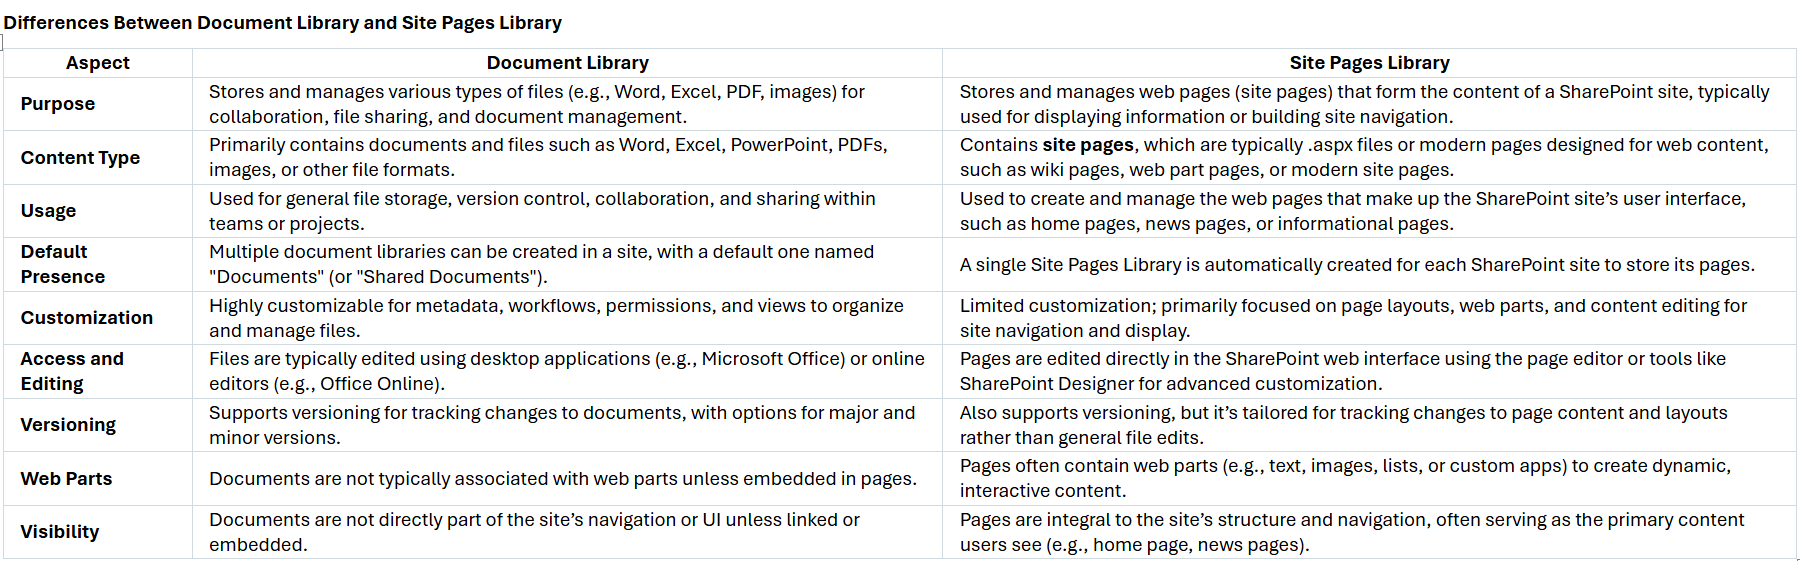The width and height of the screenshot is (1800, 561).
Task: Place cursor in the 'Customization' label cell
Action: pos(87,318)
